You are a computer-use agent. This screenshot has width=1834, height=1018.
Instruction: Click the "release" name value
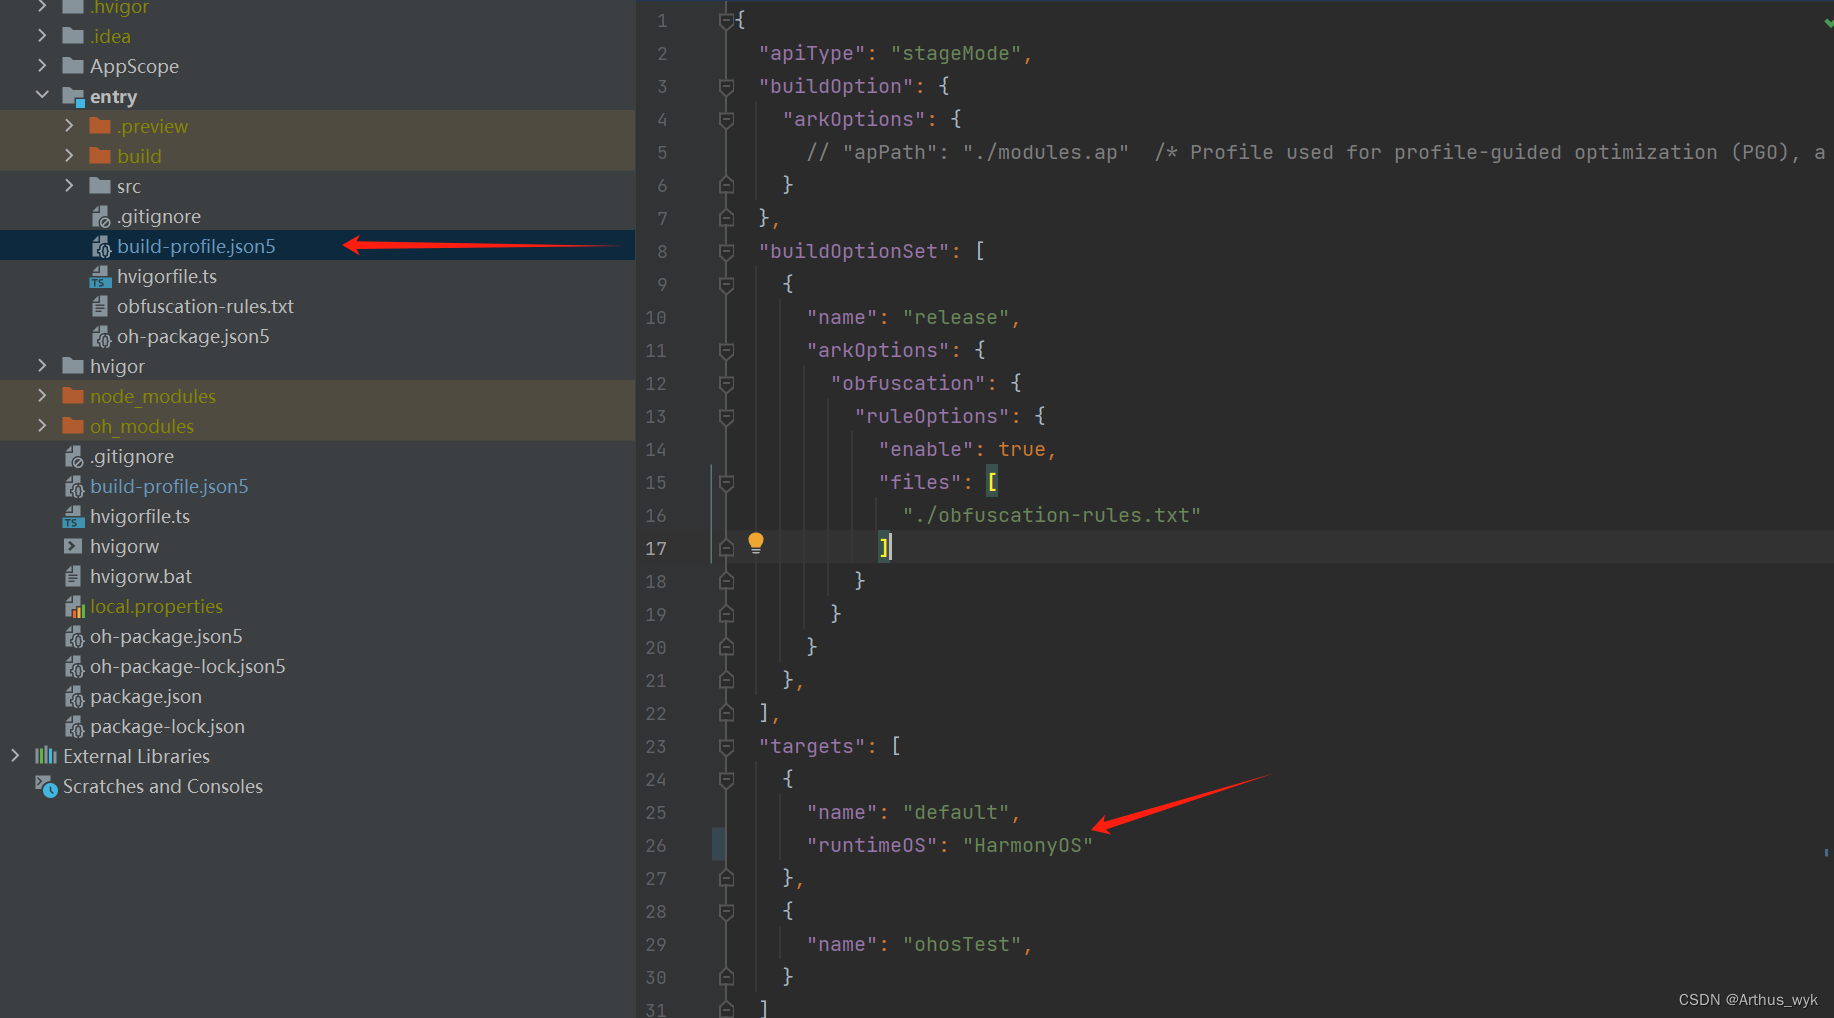(956, 318)
